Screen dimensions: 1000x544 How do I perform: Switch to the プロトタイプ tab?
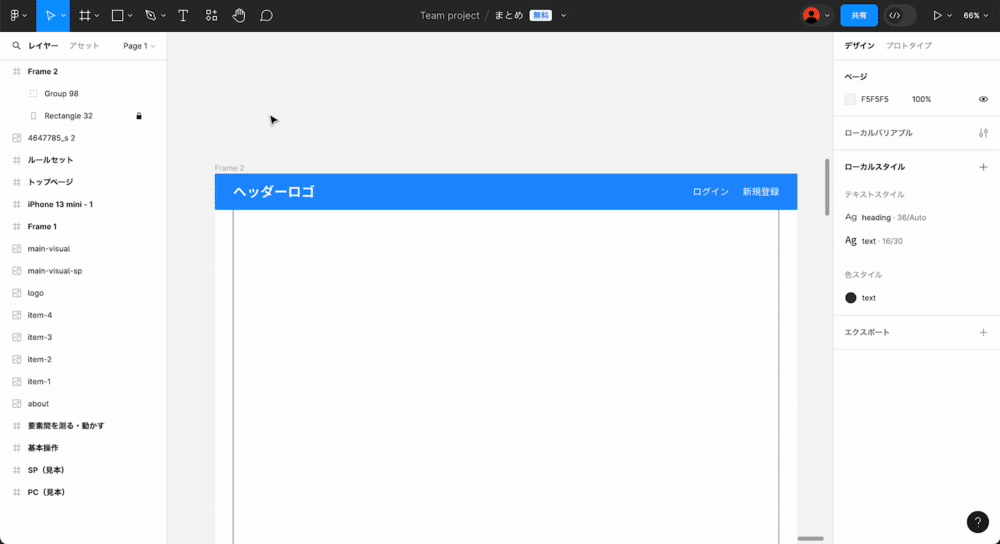pyautogui.click(x=909, y=46)
